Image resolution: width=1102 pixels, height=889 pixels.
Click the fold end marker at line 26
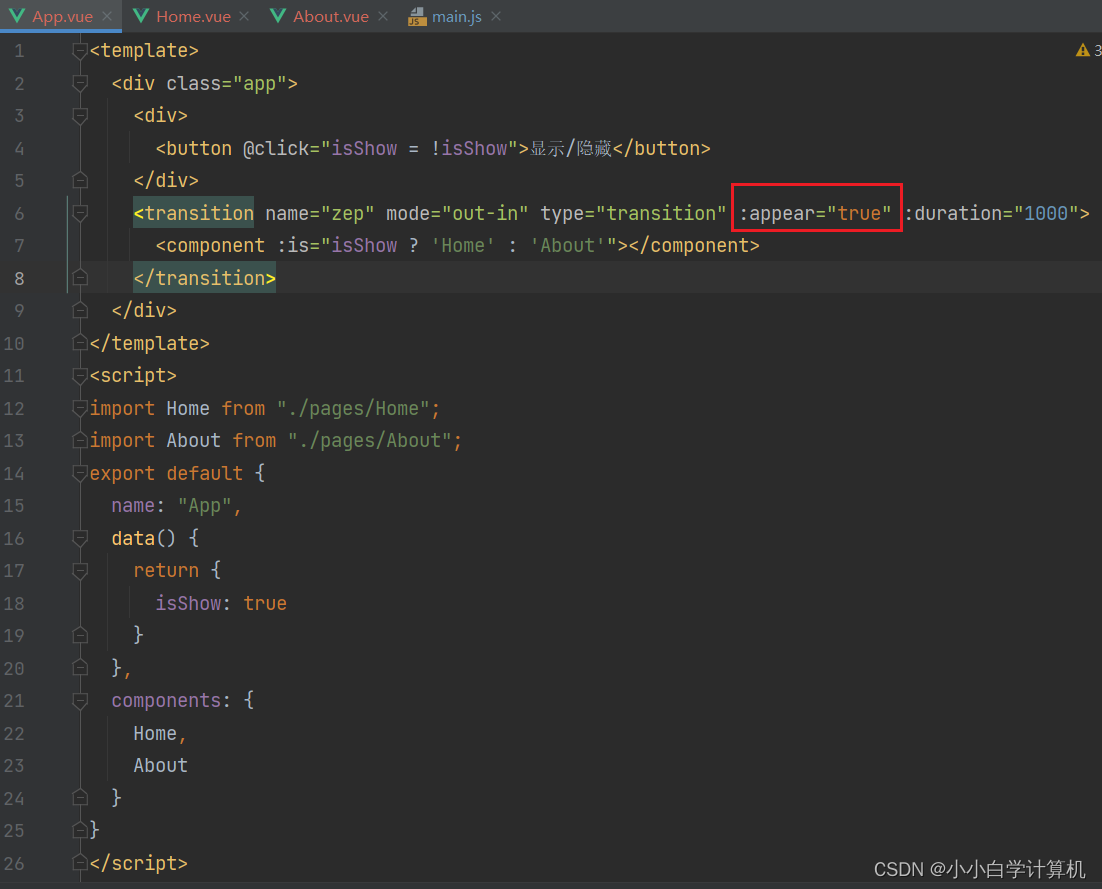pos(80,863)
